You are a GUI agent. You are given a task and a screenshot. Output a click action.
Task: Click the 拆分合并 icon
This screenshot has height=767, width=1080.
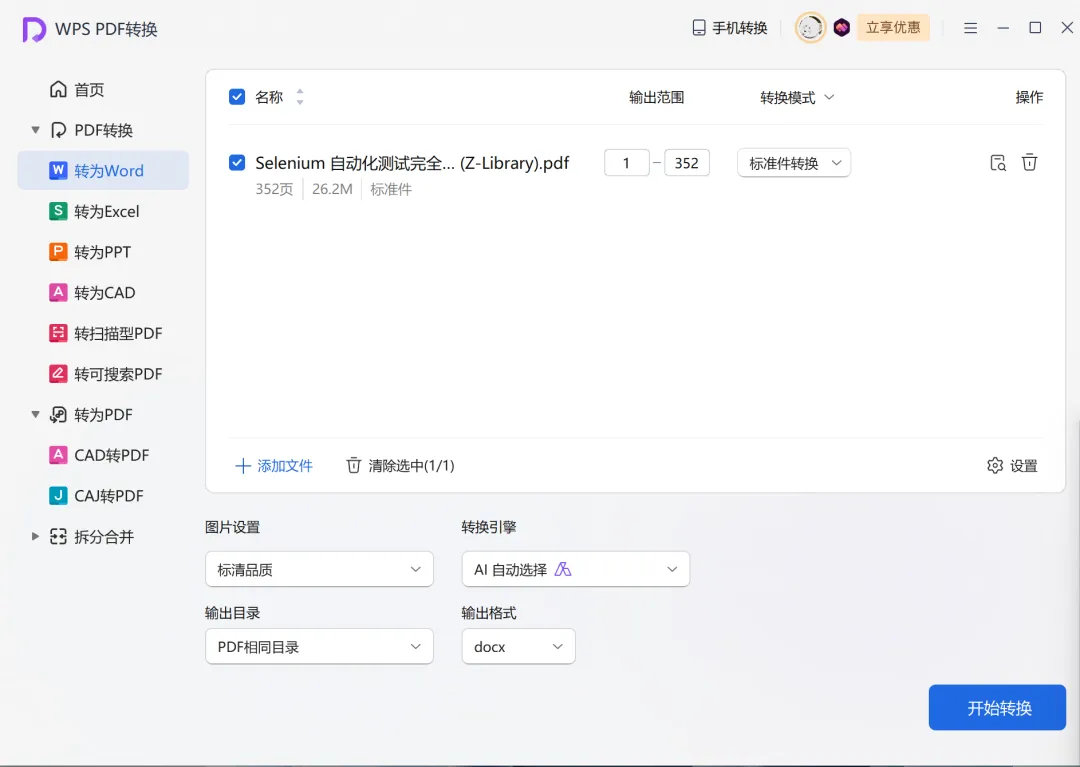click(x=59, y=536)
